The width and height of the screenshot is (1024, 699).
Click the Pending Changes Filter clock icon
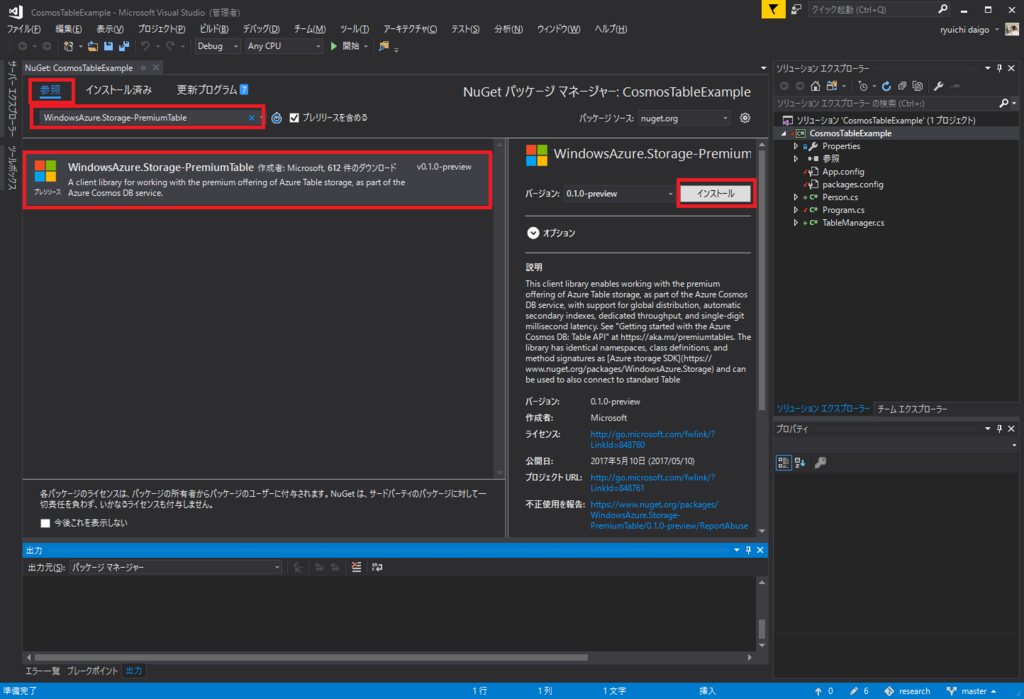coord(863,86)
